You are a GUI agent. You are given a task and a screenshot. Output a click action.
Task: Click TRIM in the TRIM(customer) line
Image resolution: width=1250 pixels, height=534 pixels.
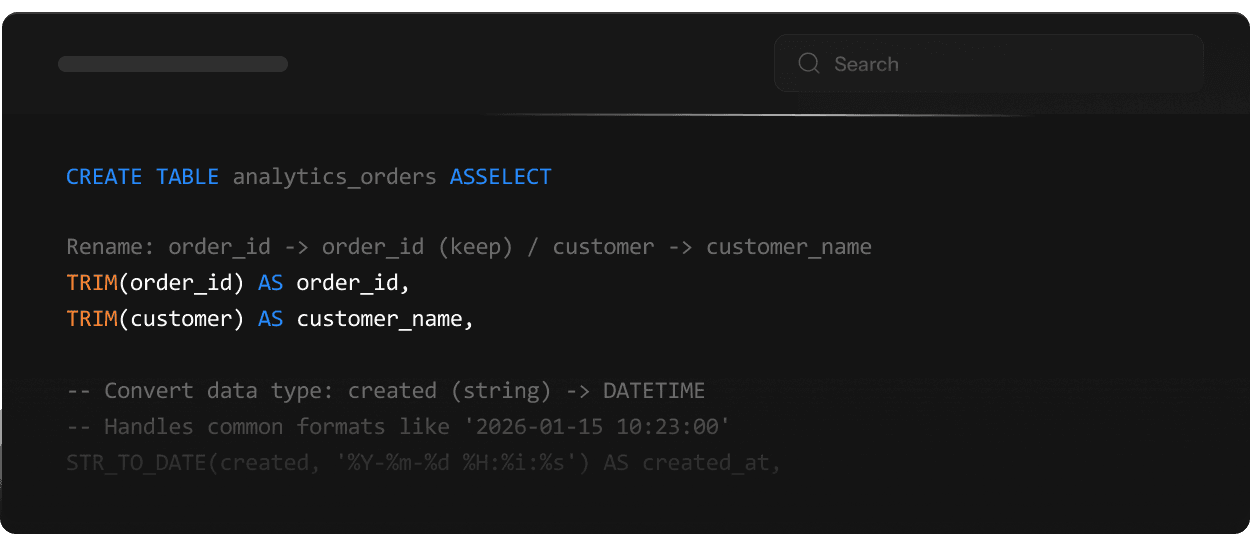(x=92, y=319)
